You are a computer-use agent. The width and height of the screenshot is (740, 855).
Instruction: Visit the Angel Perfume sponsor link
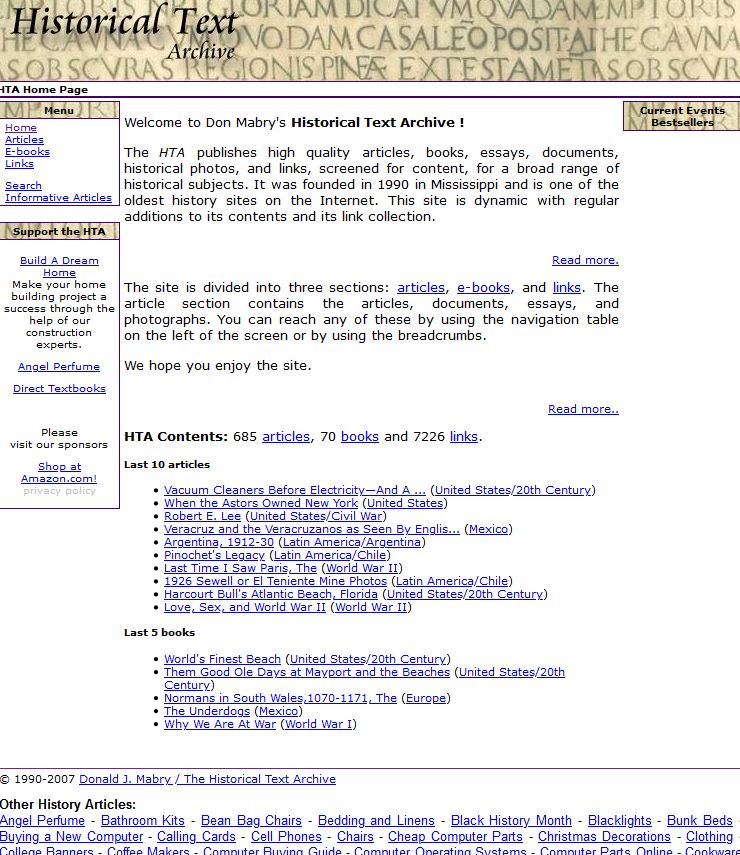click(x=59, y=367)
